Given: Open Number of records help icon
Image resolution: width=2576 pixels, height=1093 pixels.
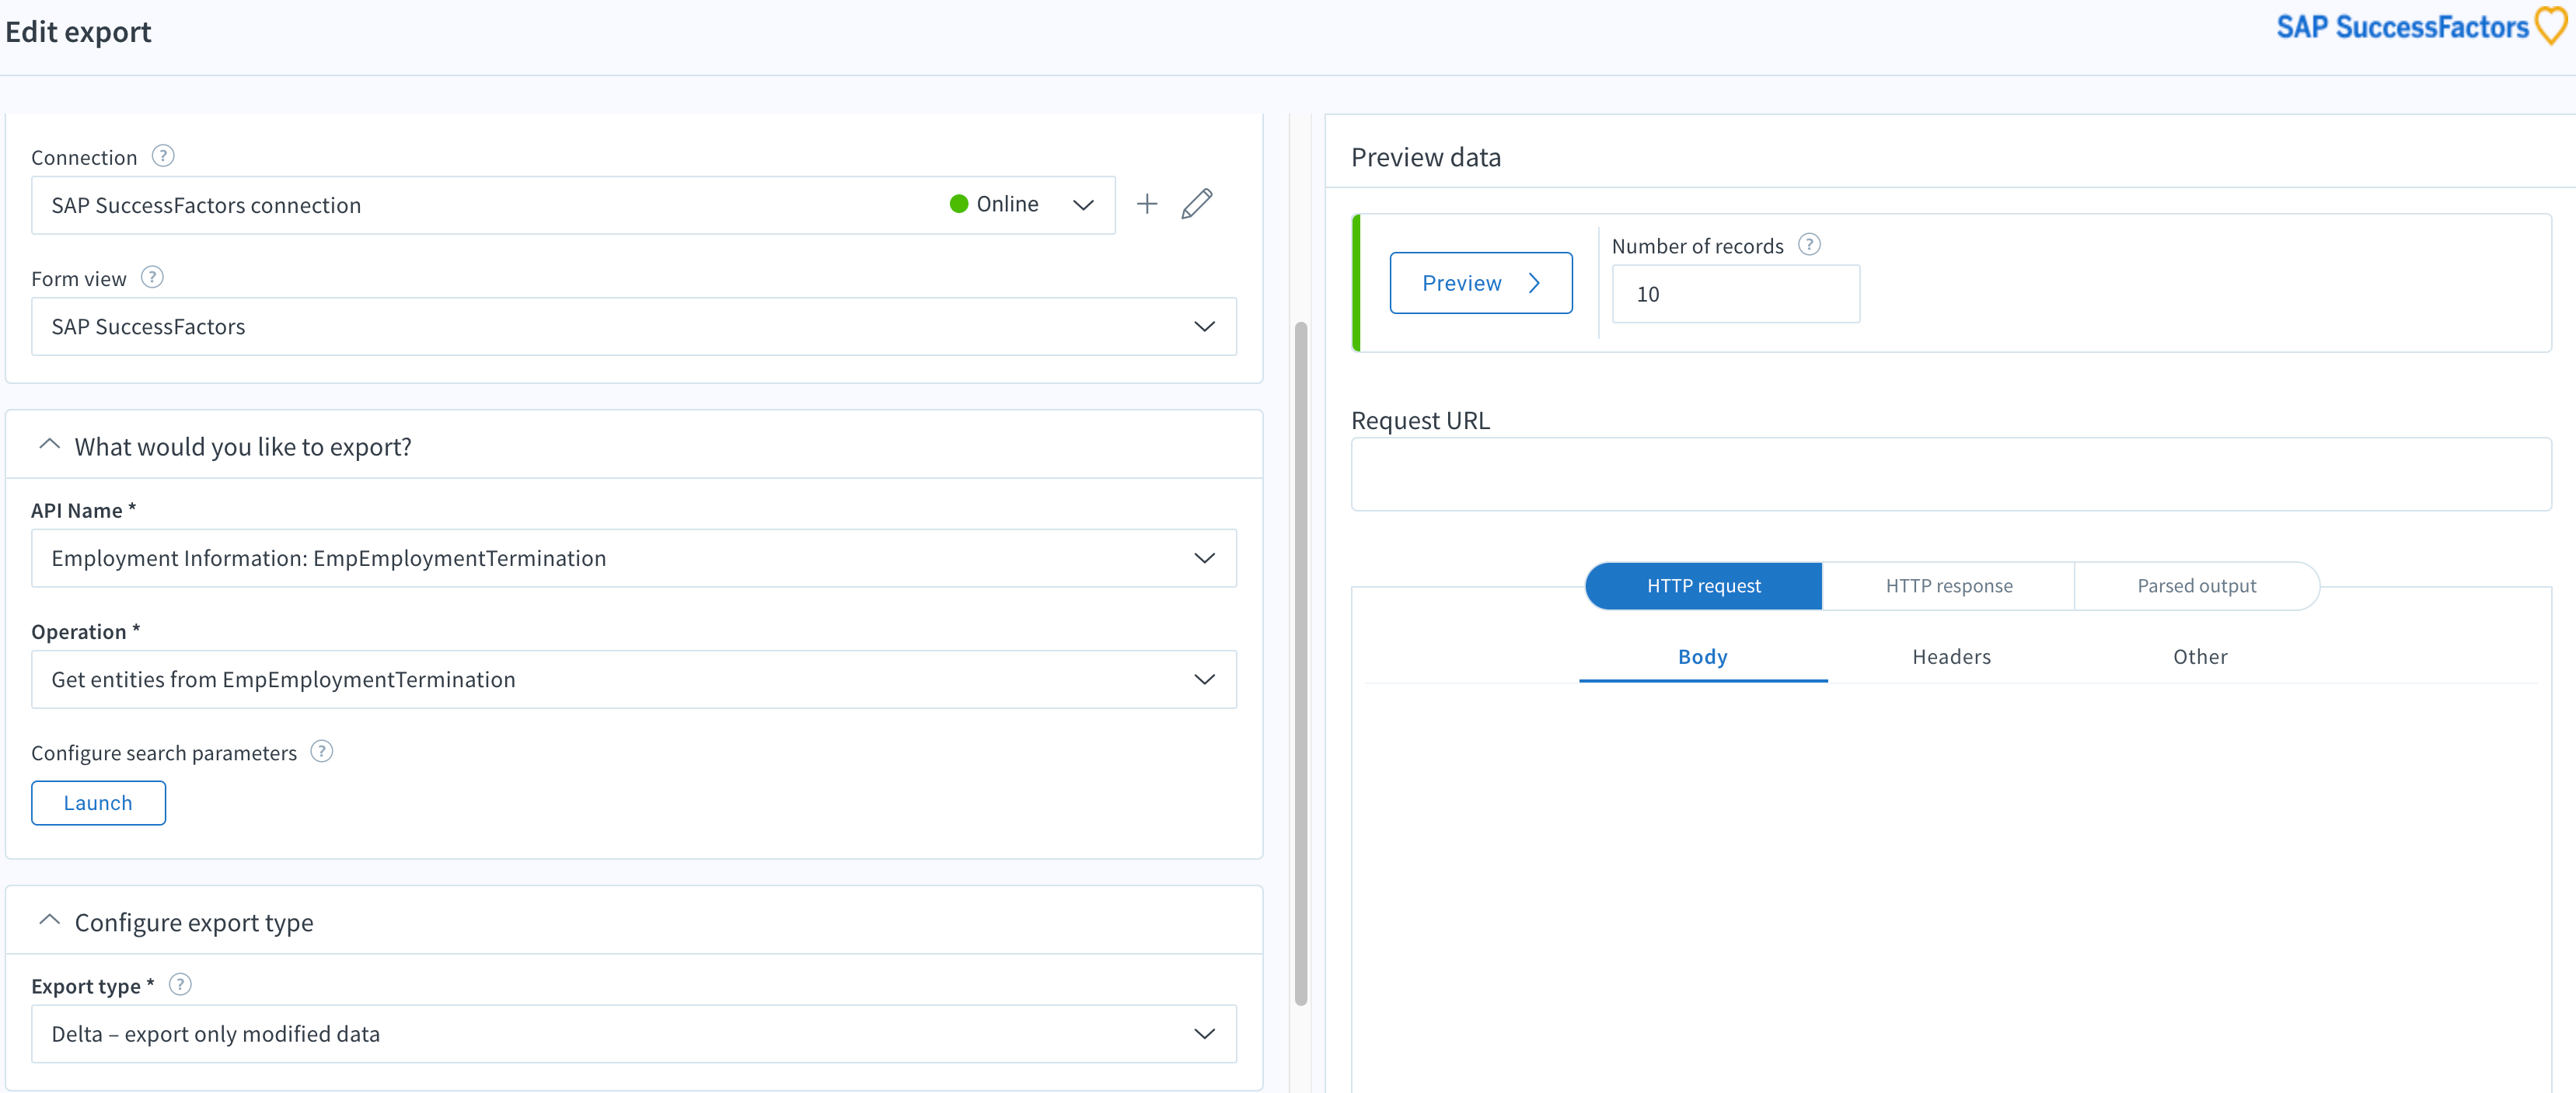Looking at the screenshot, I should pos(1809,244).
